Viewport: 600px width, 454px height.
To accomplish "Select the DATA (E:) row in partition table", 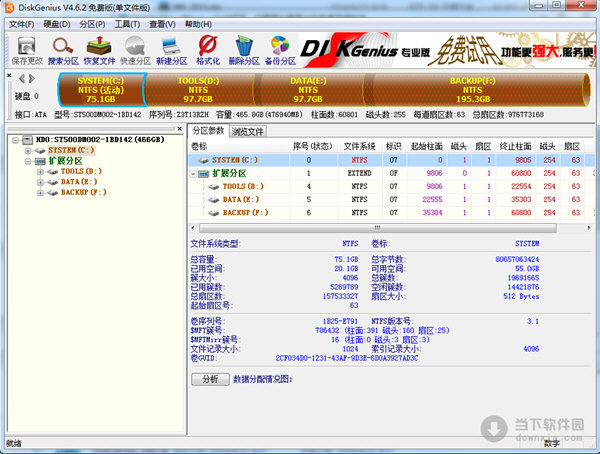I will tap(392, 199).
